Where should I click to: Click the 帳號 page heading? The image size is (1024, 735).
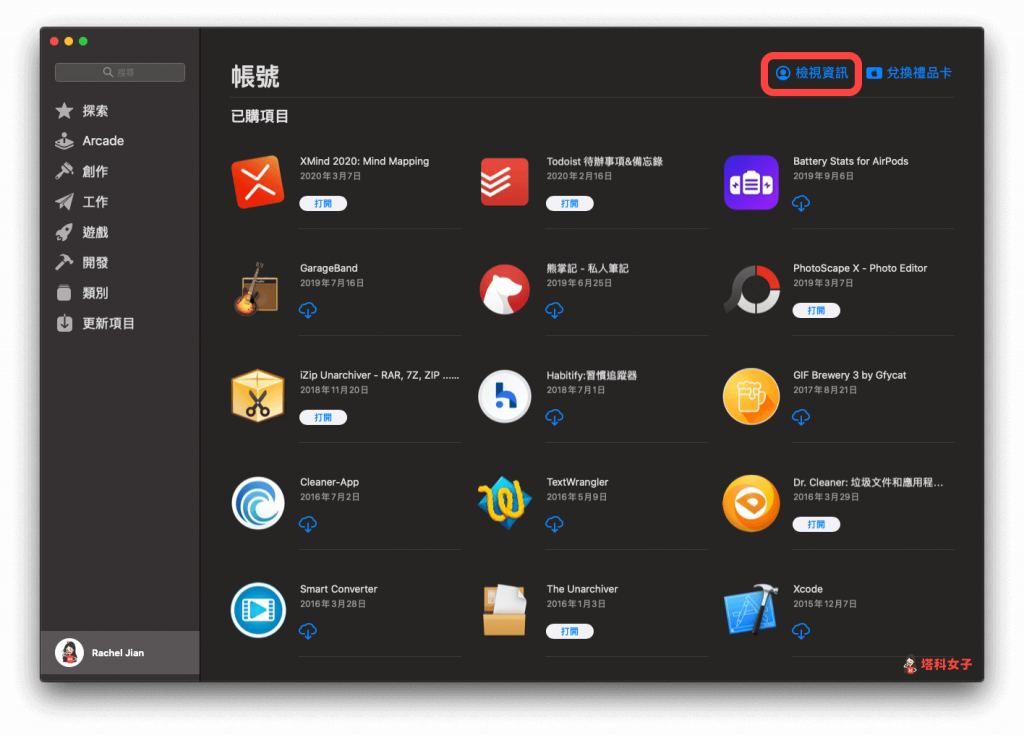tap(255, 76)
